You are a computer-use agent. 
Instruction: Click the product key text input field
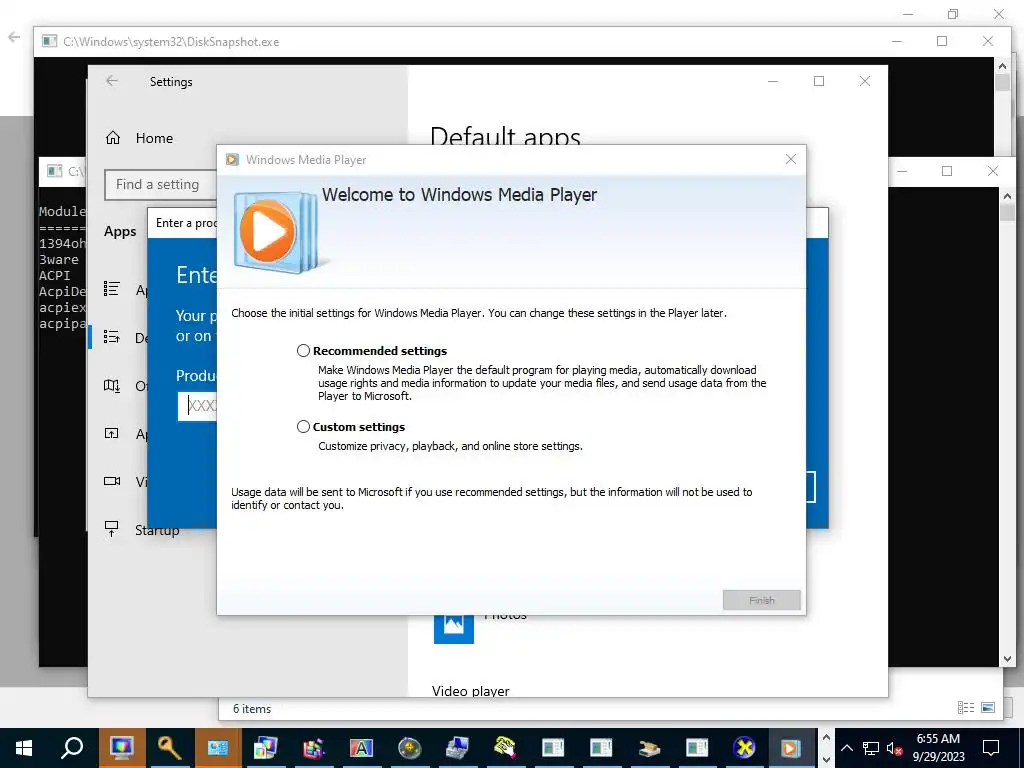(197, 406)
